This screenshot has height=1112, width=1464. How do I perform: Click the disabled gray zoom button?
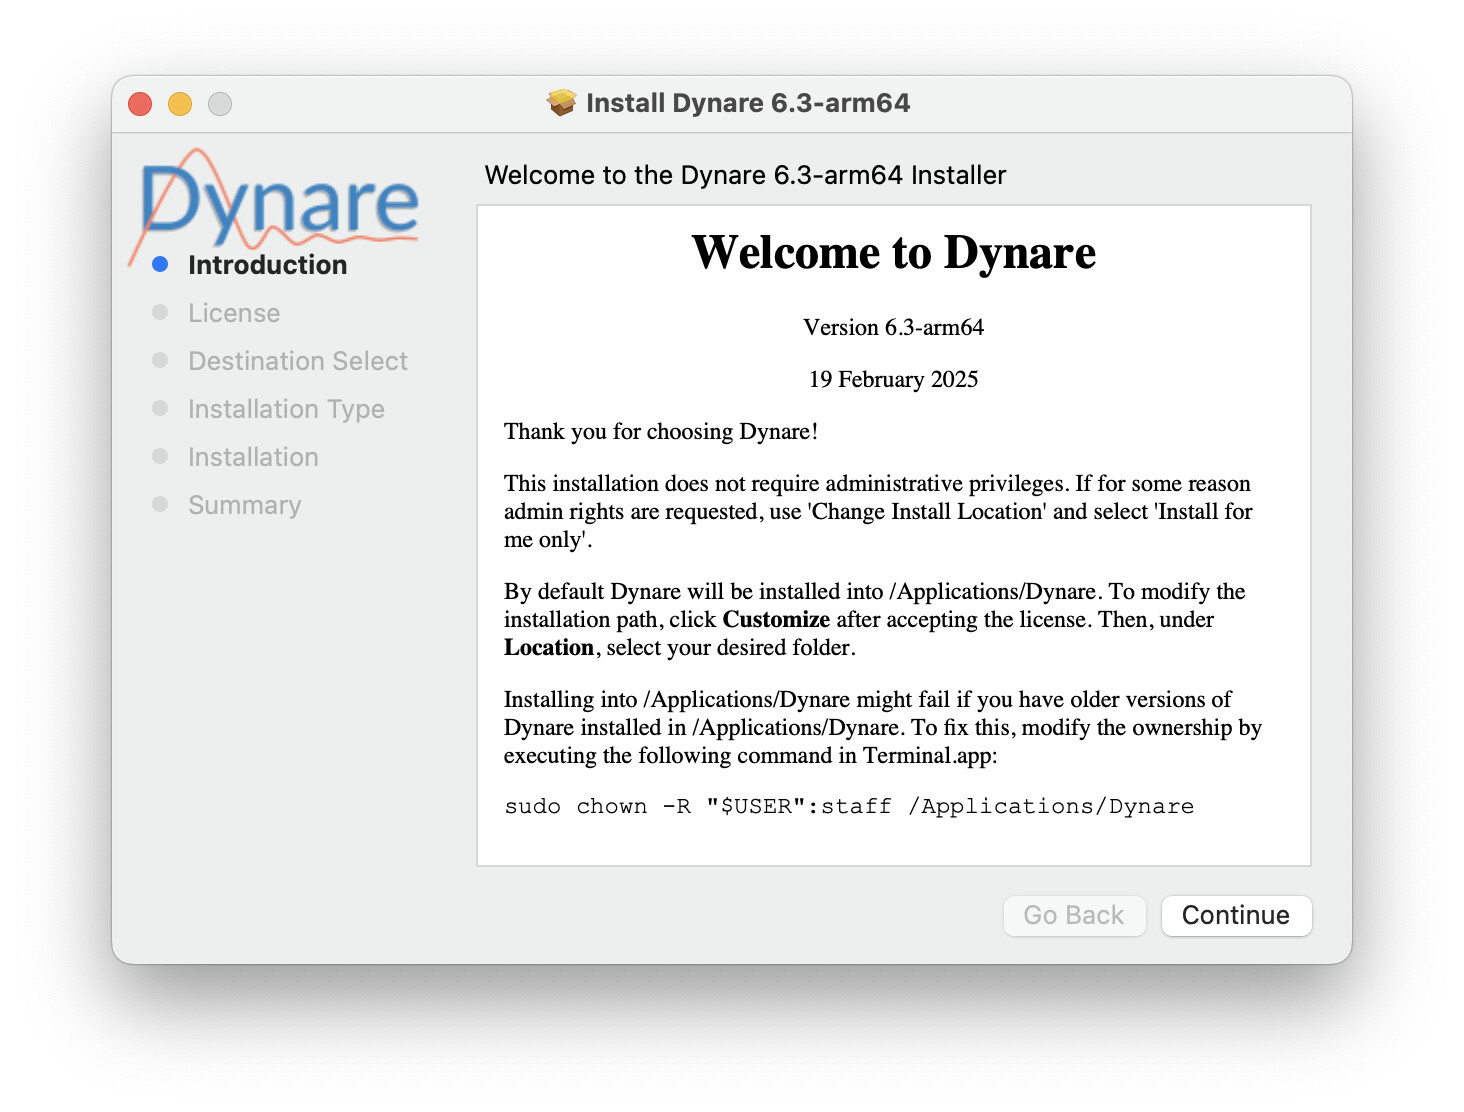click(x=220, y=104)
